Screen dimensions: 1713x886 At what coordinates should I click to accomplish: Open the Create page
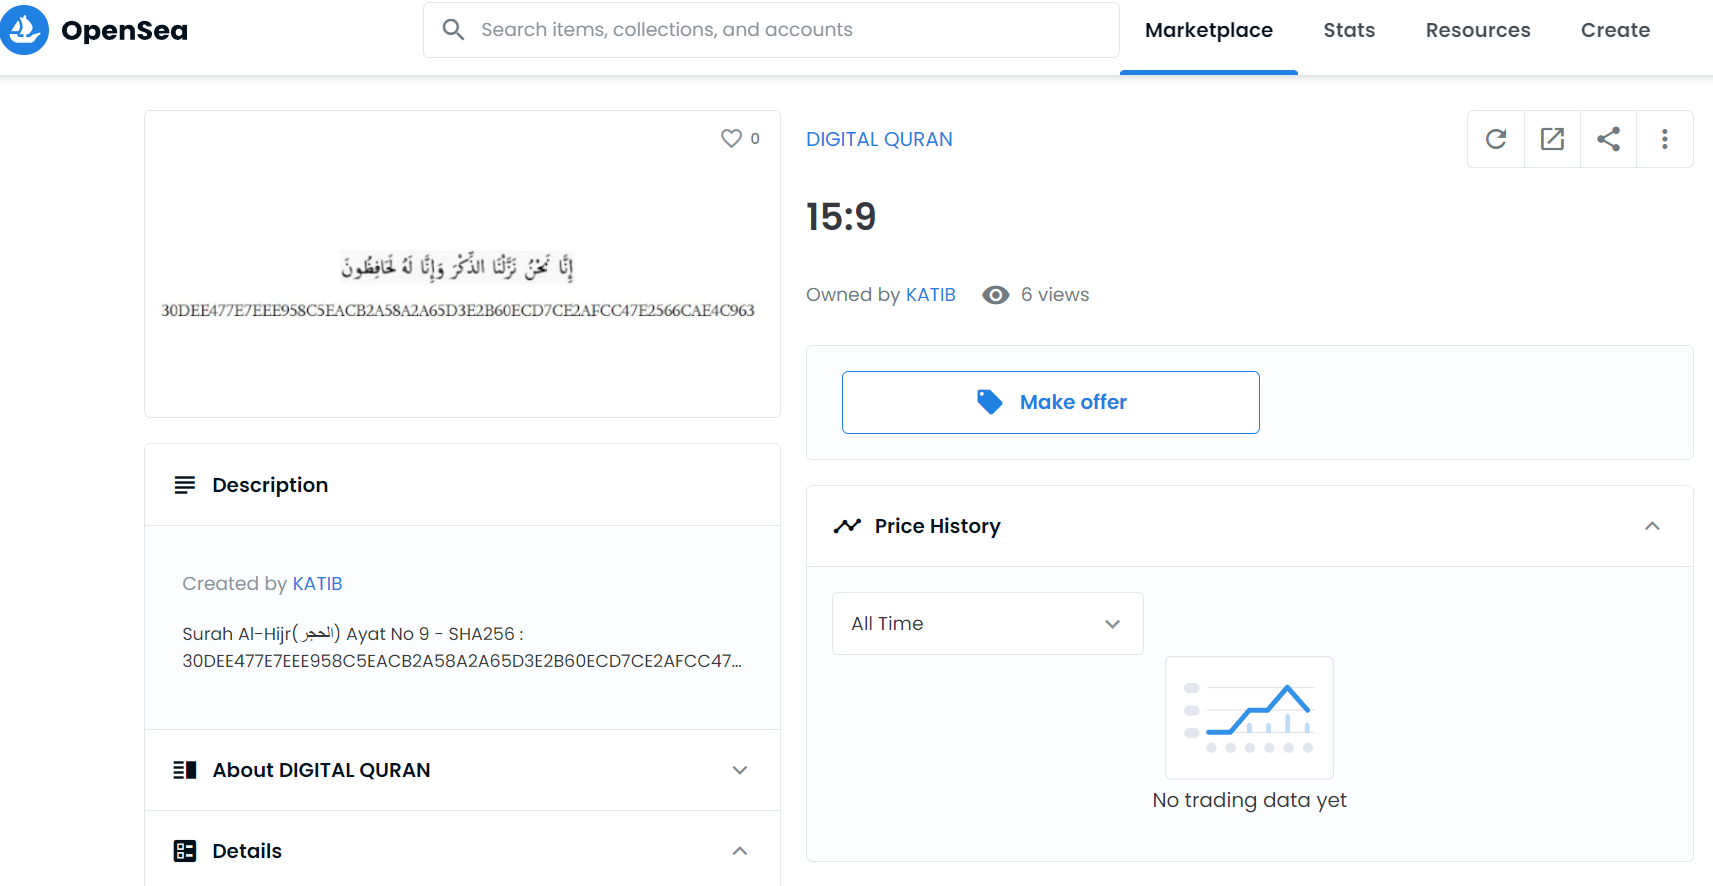[x=1615, y=31]
